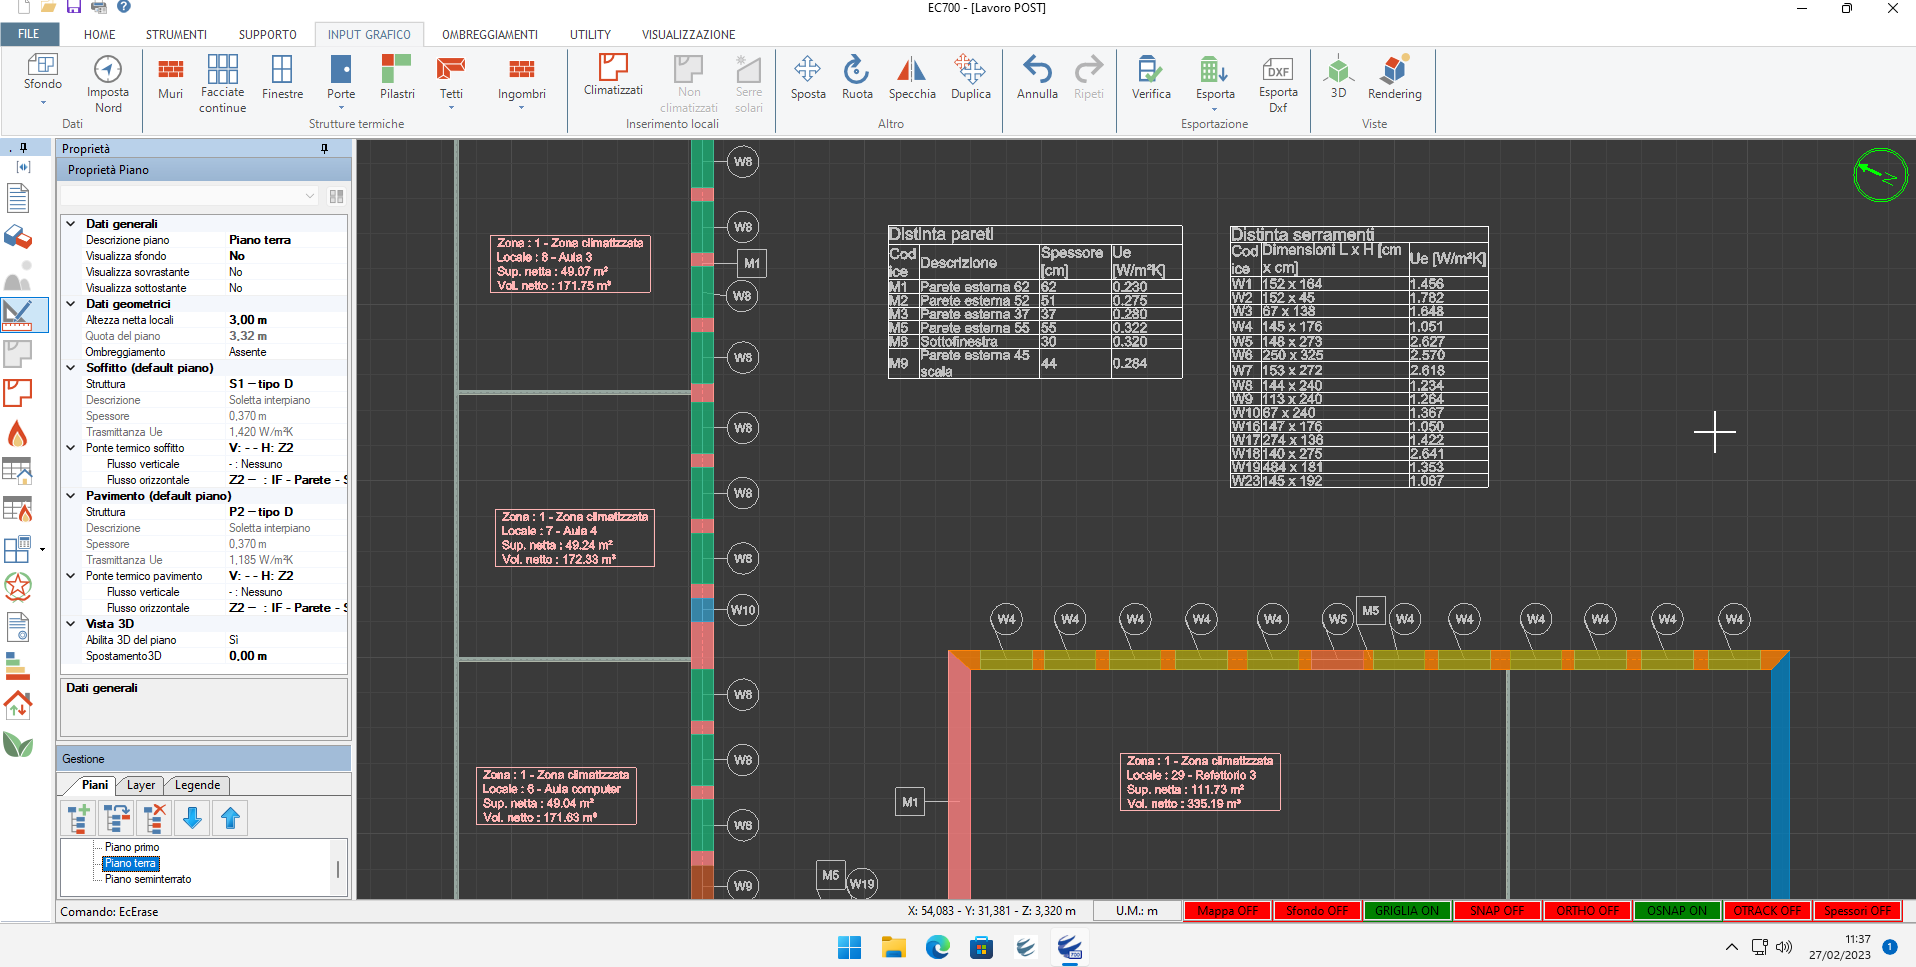Collapse Ponte termico soffitto group

[71, 448]
